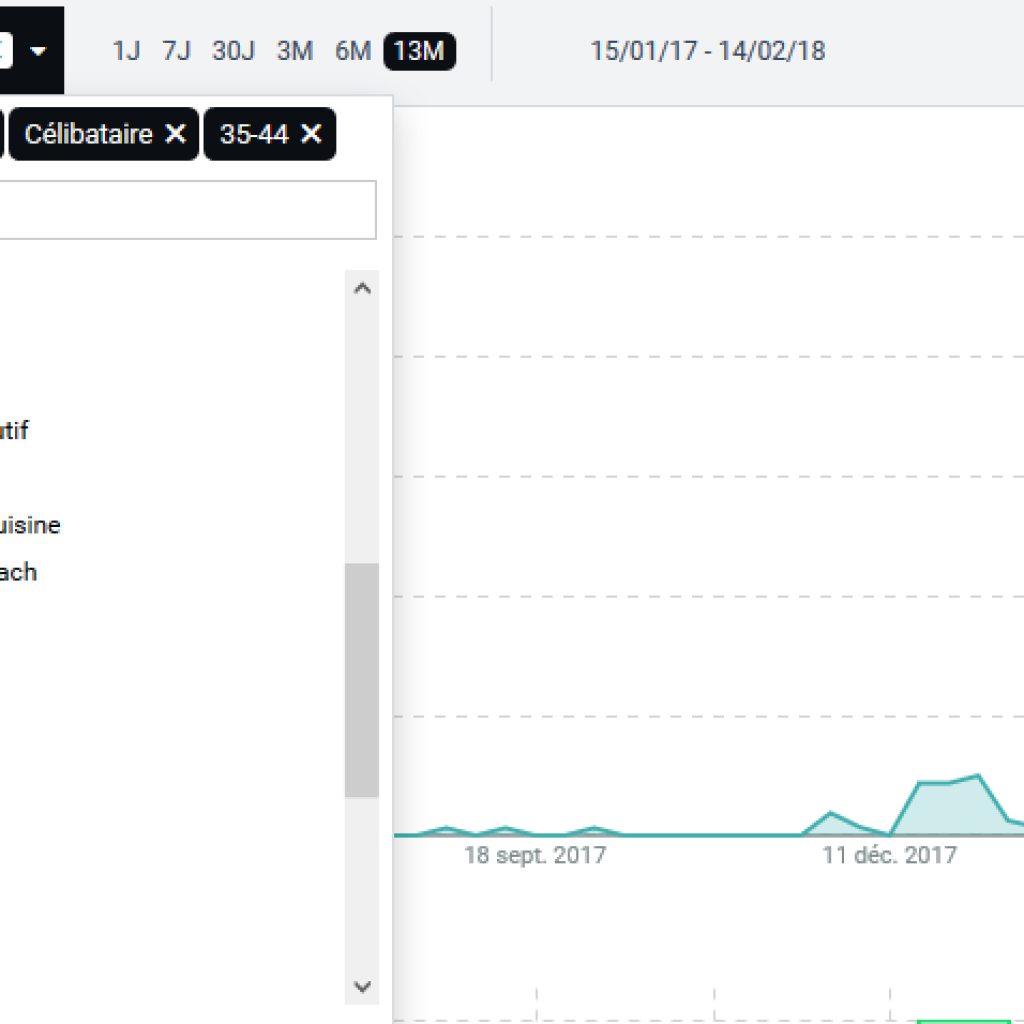This screenshot has width=1024, height=1024.
Task: Select the 7J time range
Action: pos(176,51)
